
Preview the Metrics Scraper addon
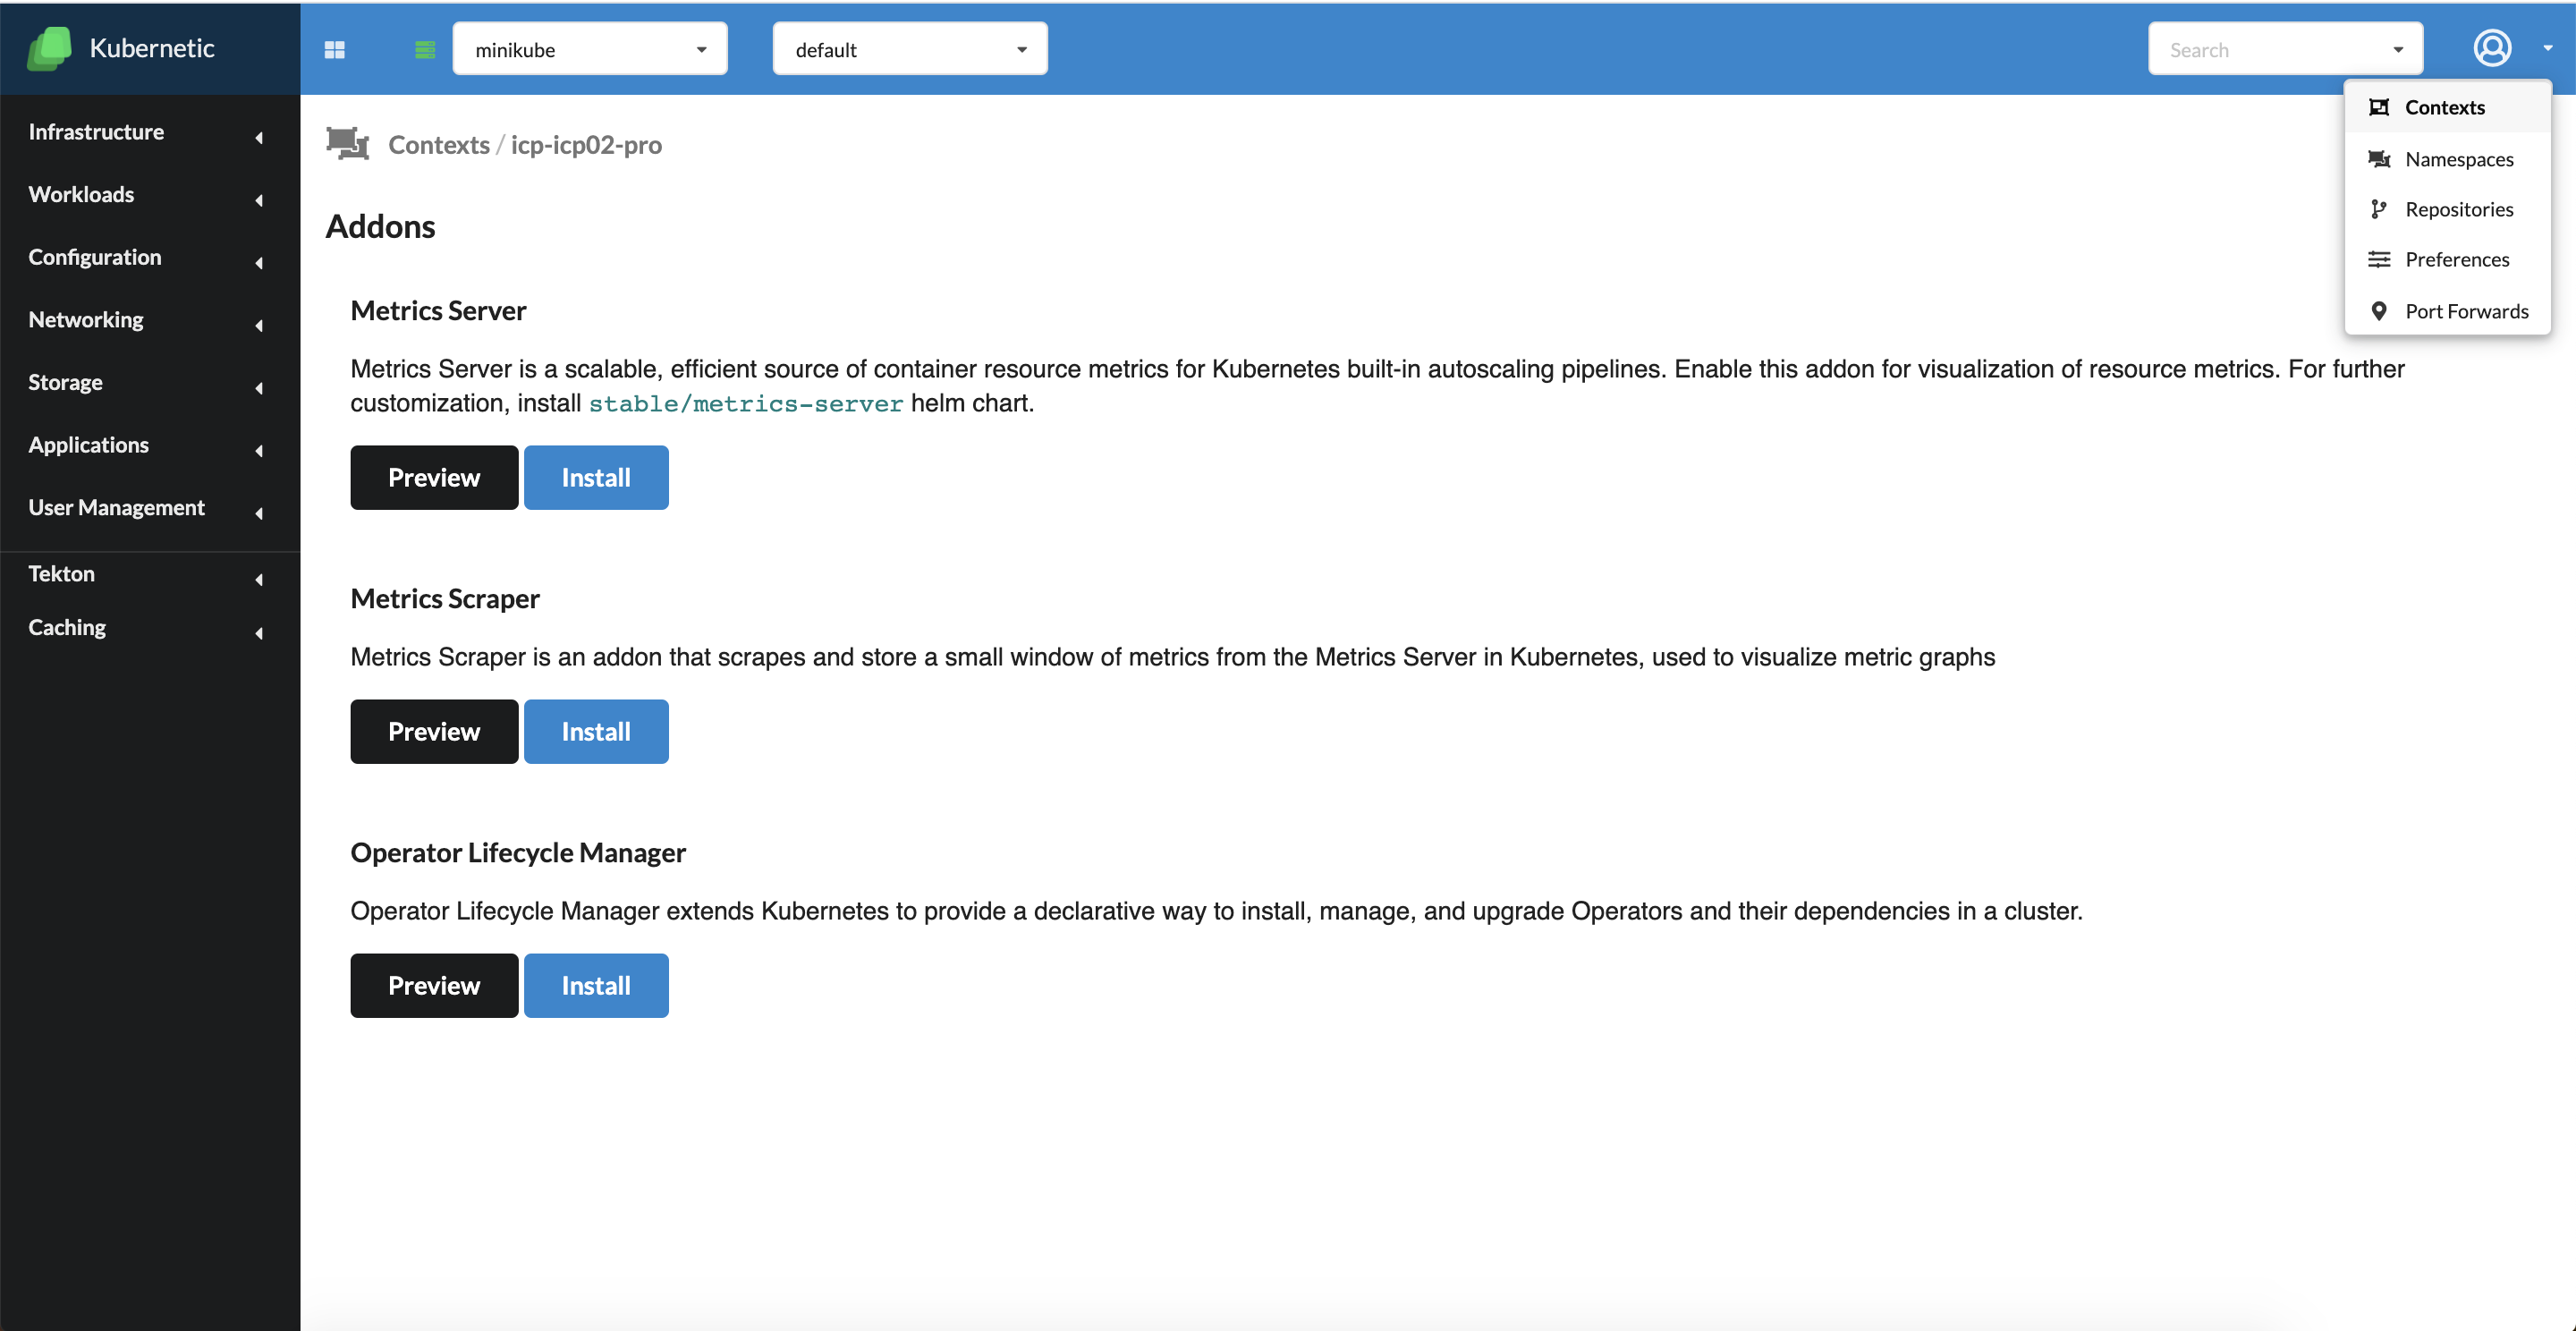click(433, 730)
